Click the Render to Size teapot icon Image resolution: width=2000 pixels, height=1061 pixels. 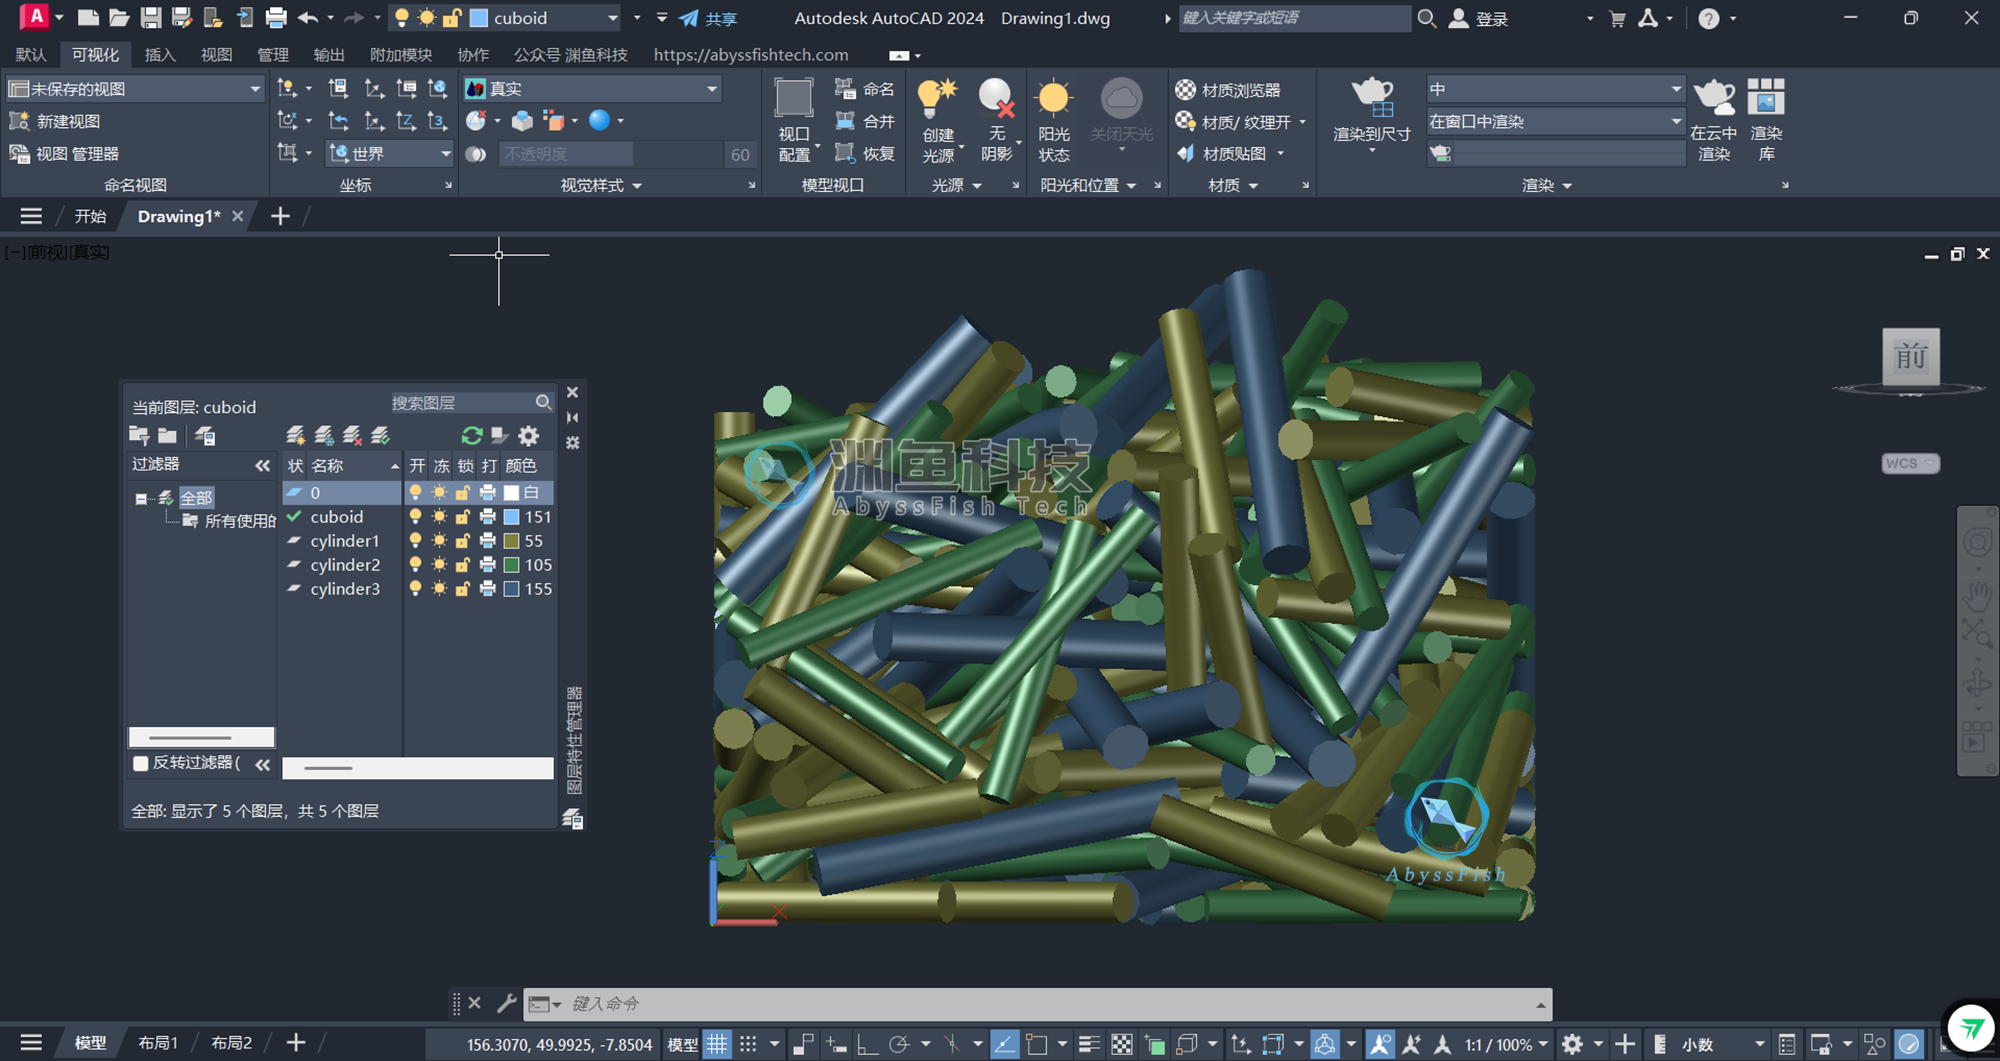[x=1372, y=98]
